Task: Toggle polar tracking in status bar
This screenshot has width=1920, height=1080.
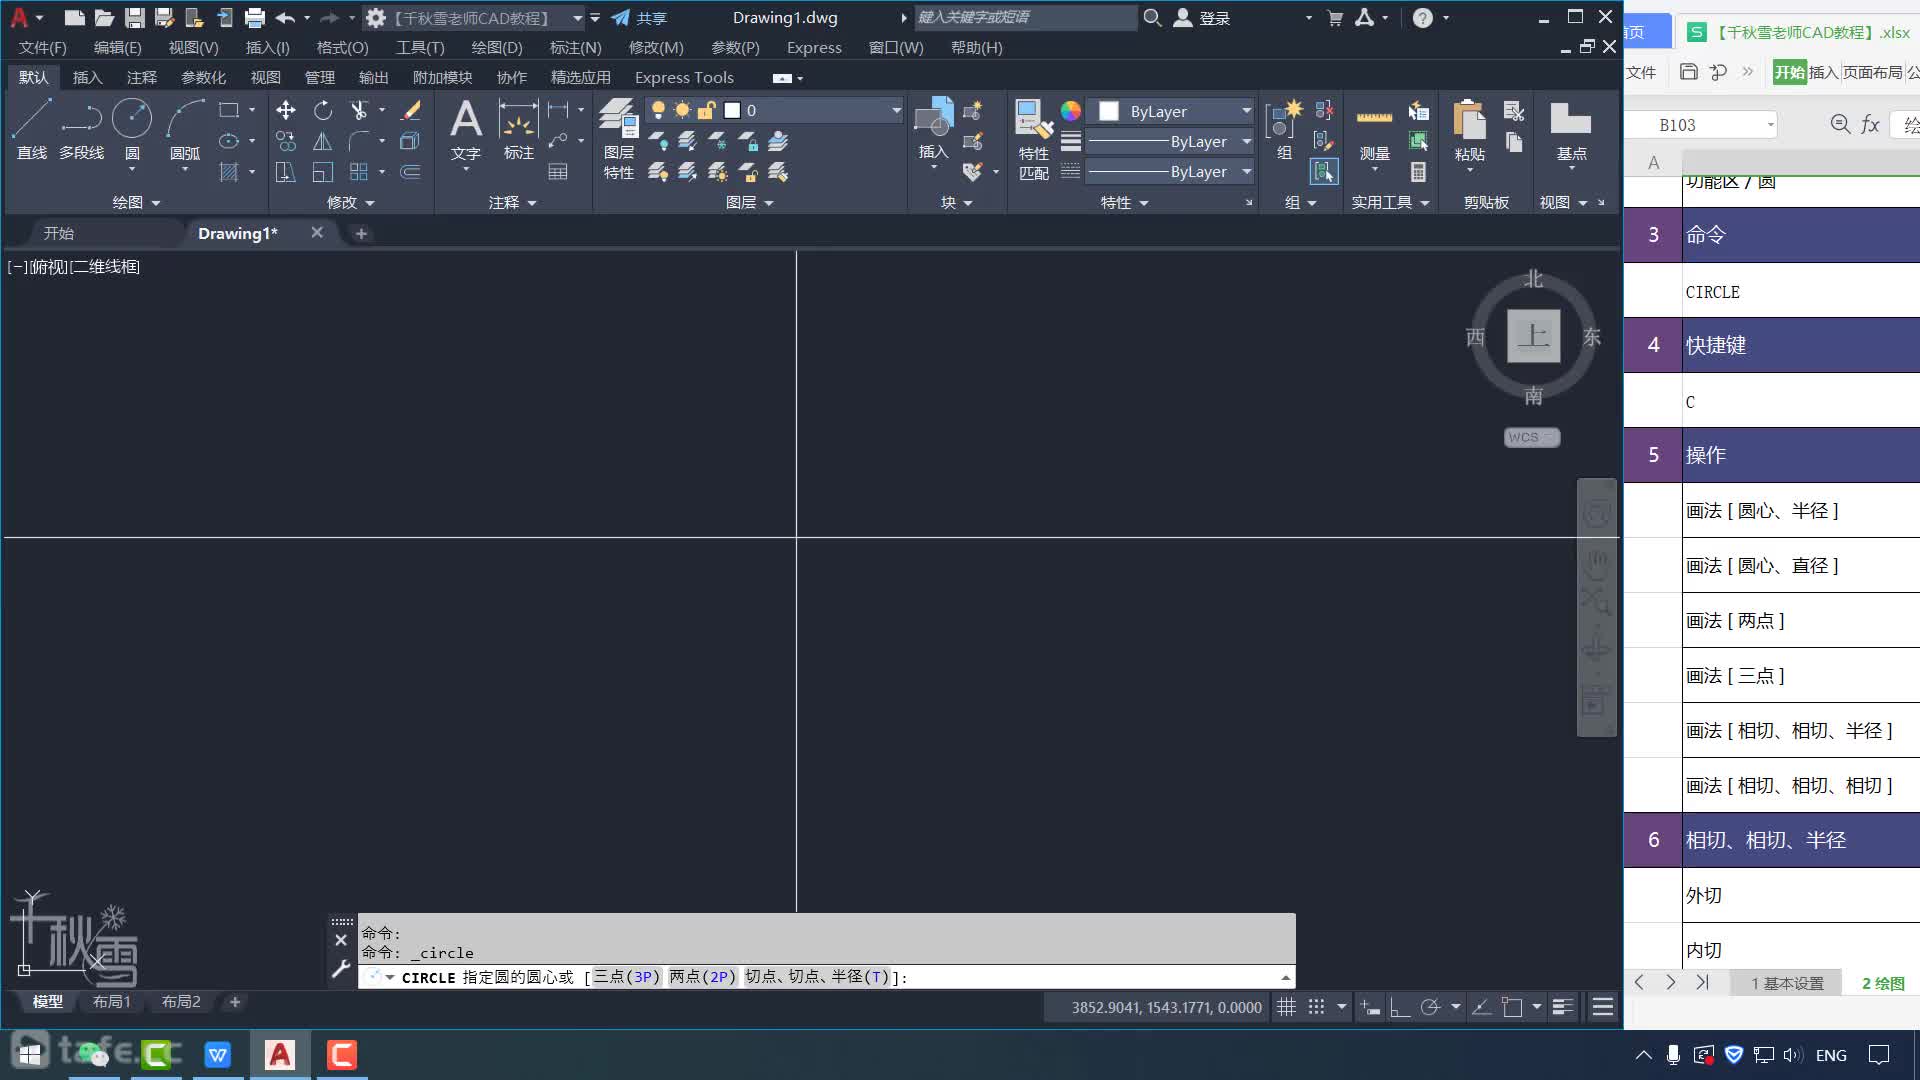Action: pyautogui.click(x=1430, y=1007)
